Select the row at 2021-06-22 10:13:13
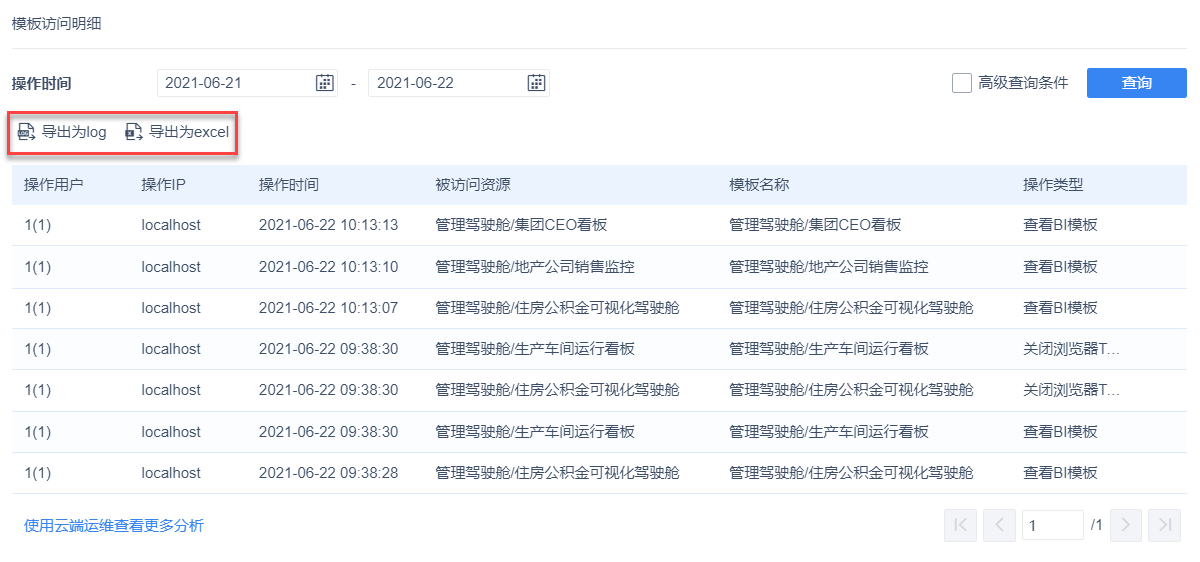Viewport: 1200px width, 562px height. (599, 226)
